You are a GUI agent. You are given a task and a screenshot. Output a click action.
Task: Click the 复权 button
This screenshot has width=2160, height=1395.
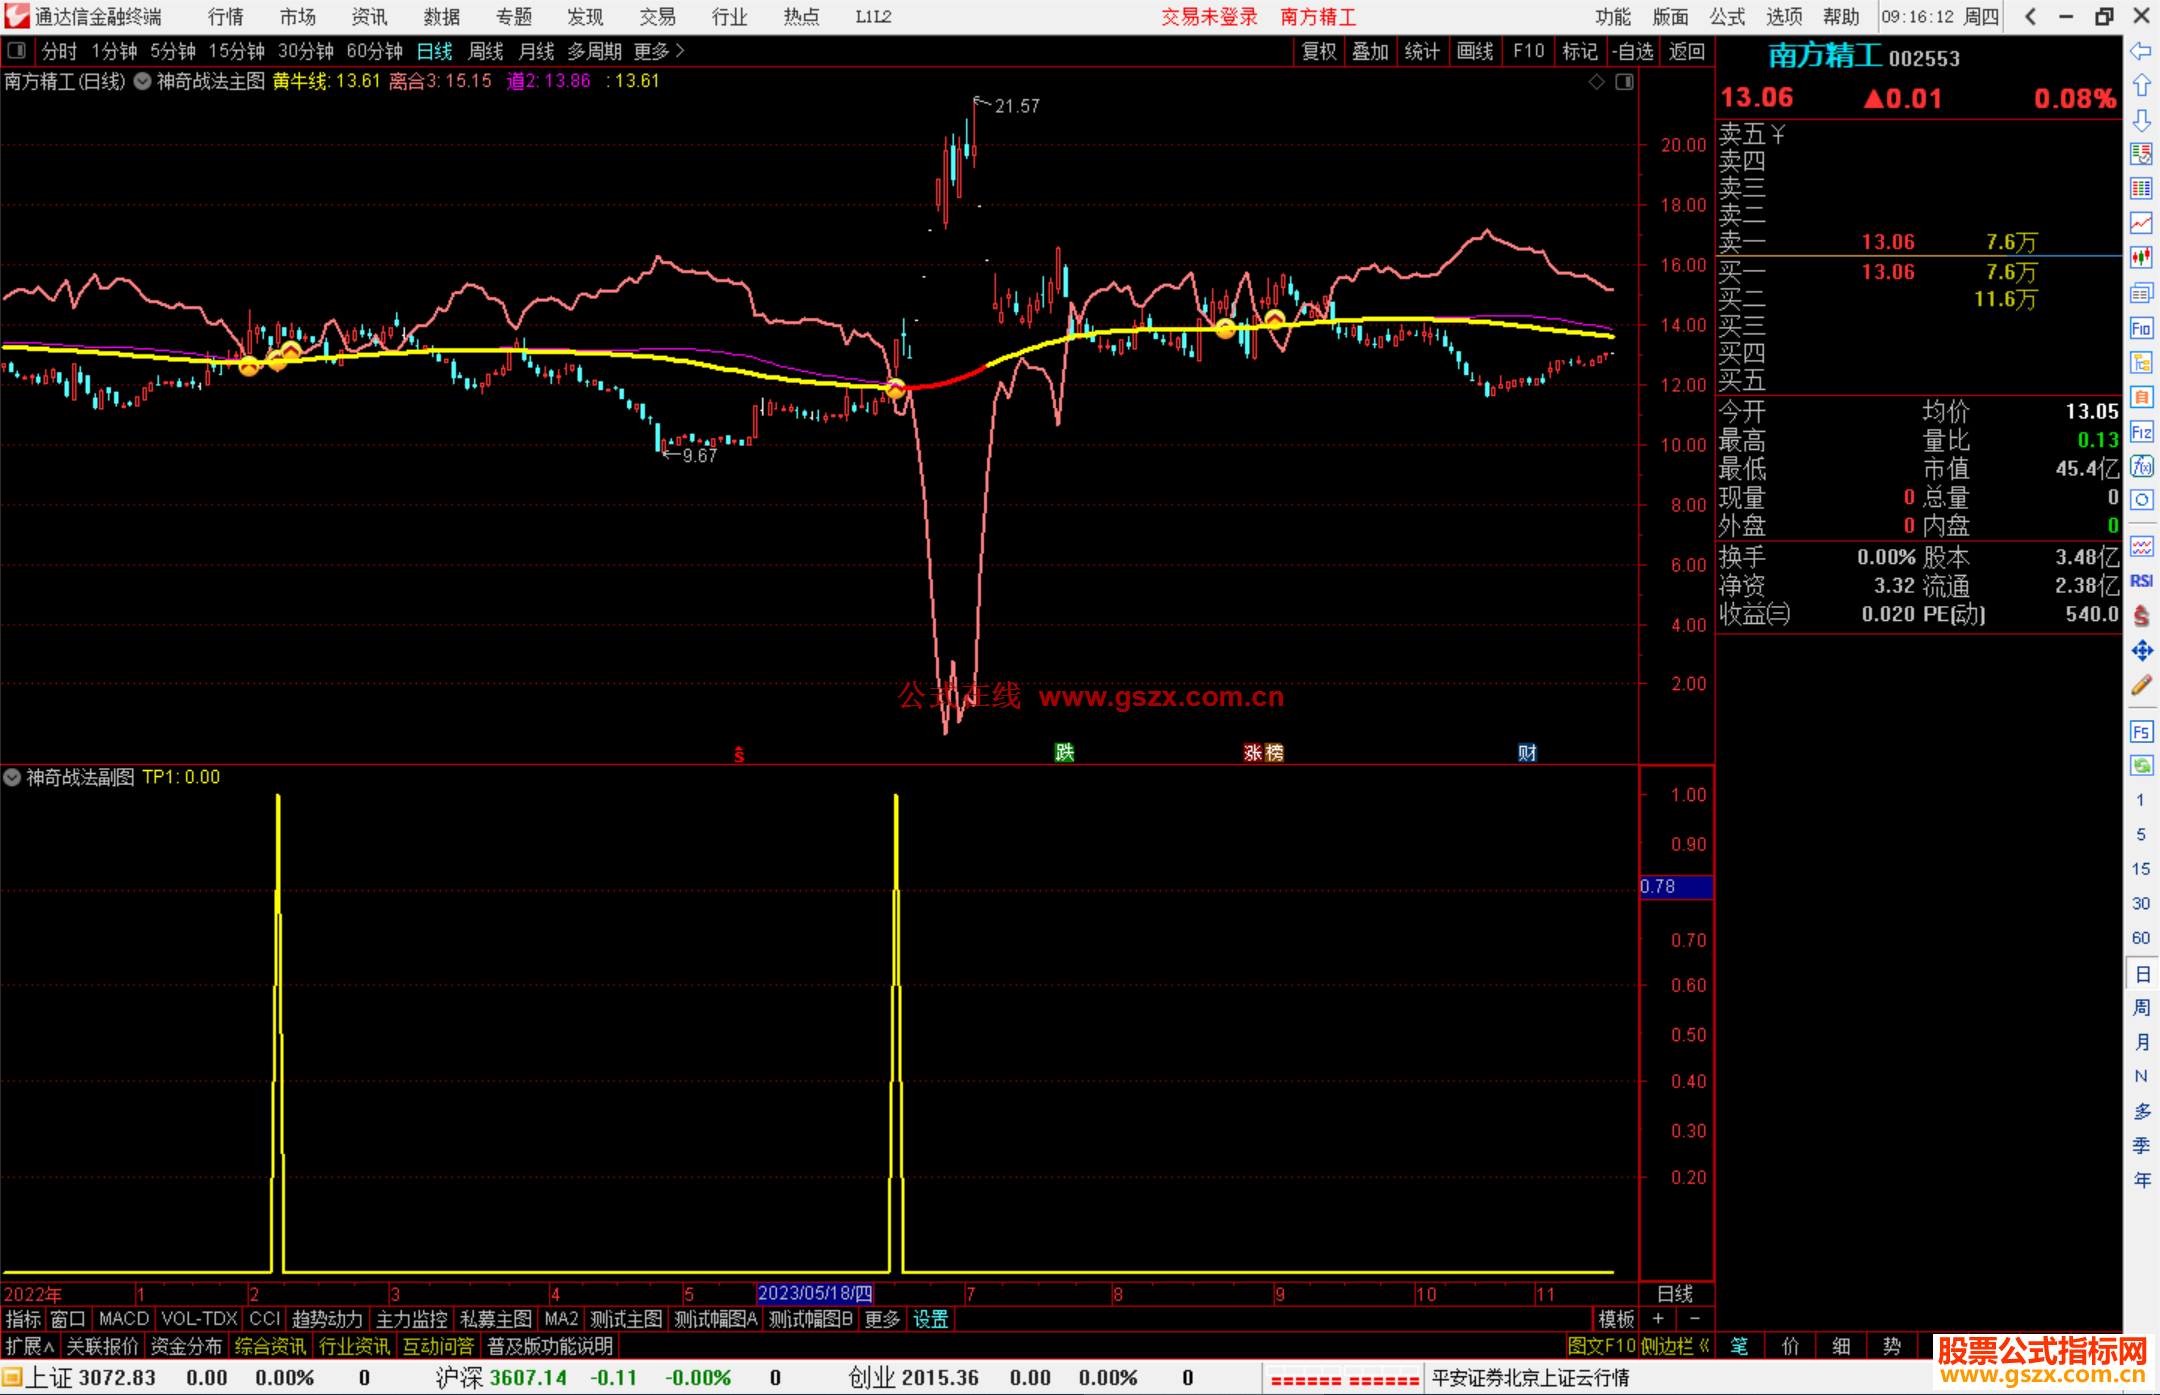pyautogui.click(x=1319, y=51)
